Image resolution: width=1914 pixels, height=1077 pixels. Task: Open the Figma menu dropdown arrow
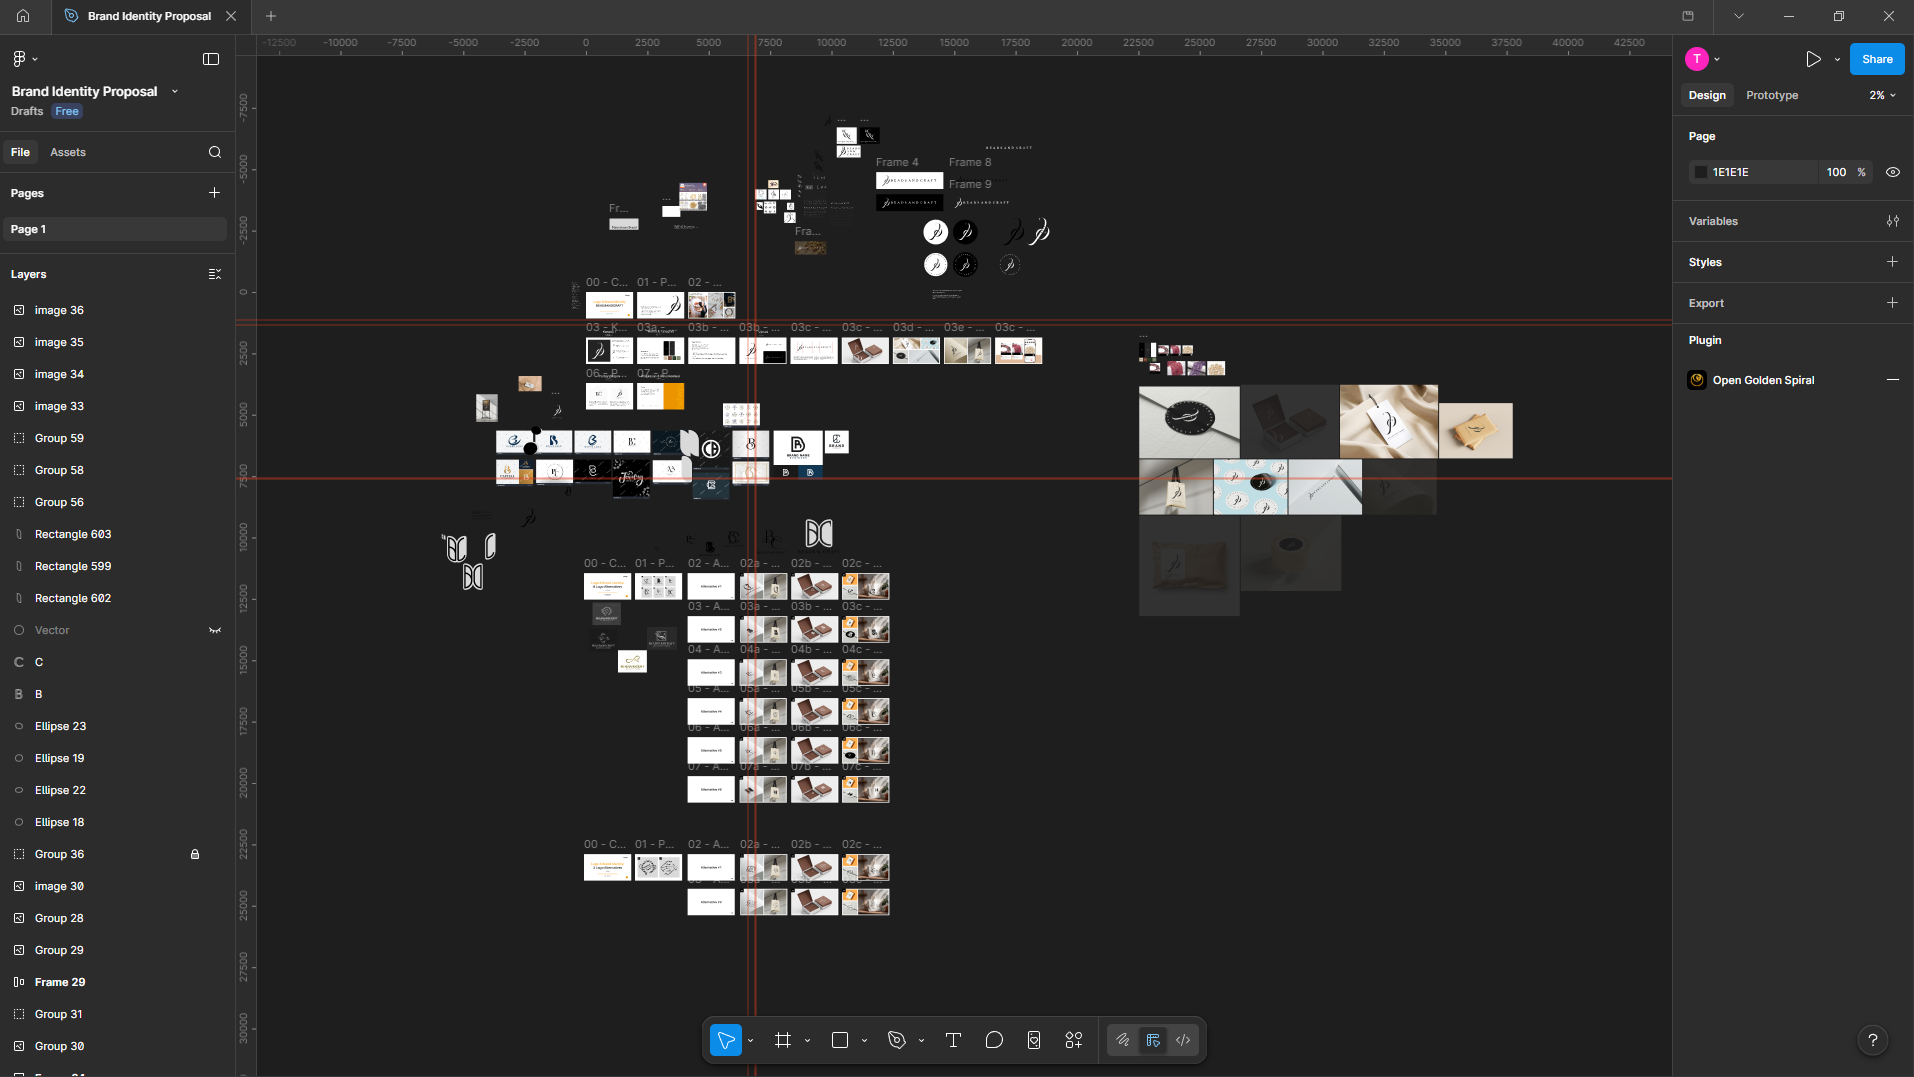click(x=35, y=60)
